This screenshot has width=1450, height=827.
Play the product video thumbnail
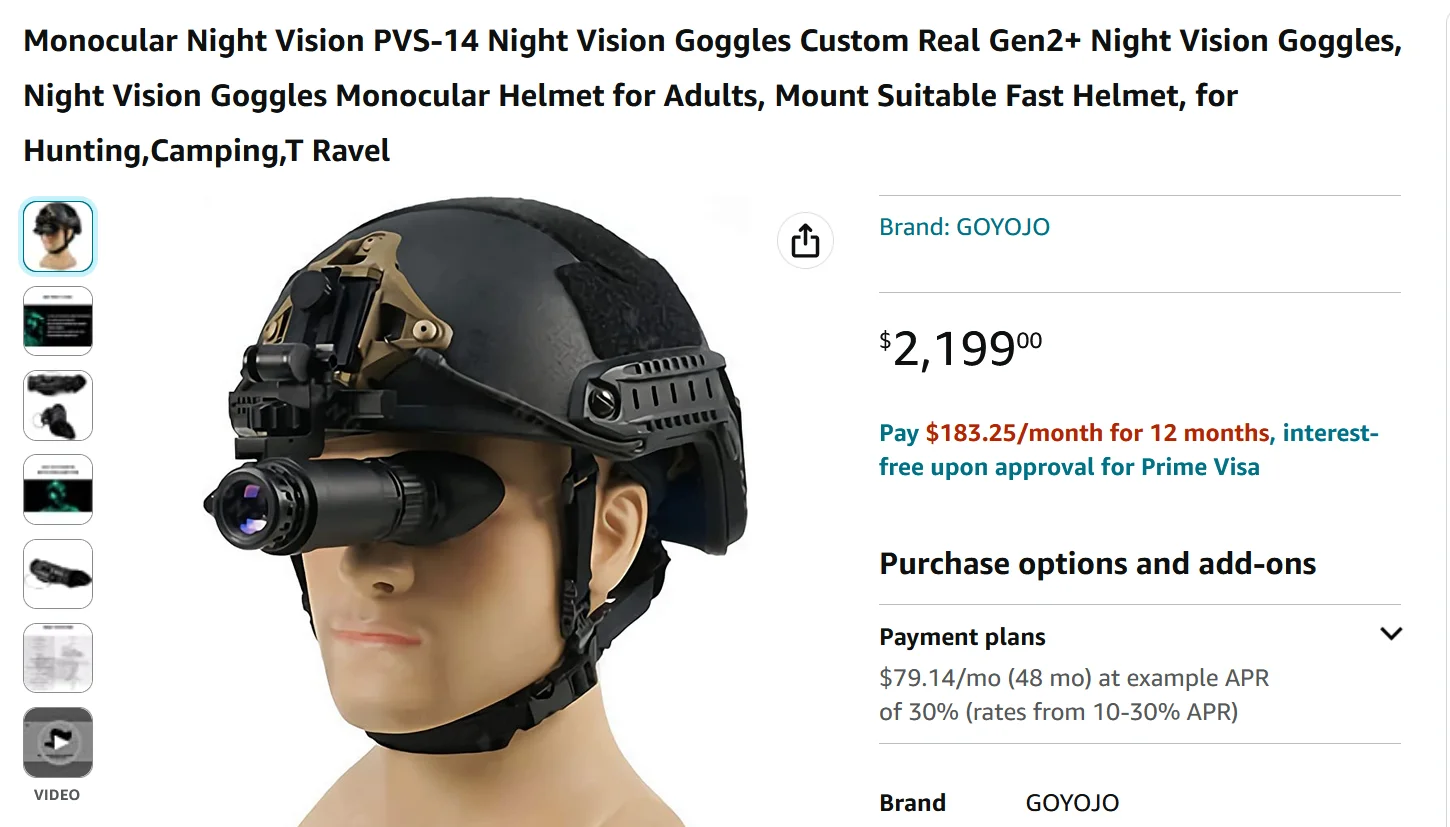tap(58, 742)
